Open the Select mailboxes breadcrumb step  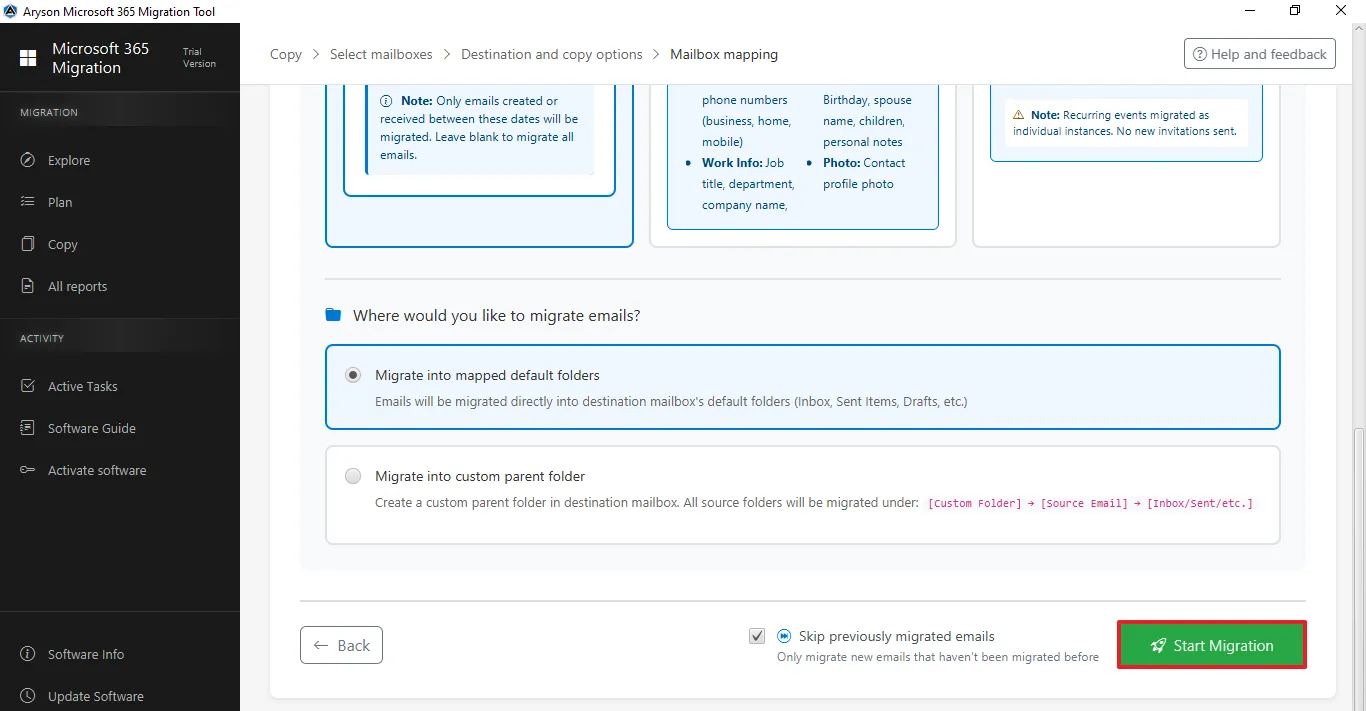(381, 54)
